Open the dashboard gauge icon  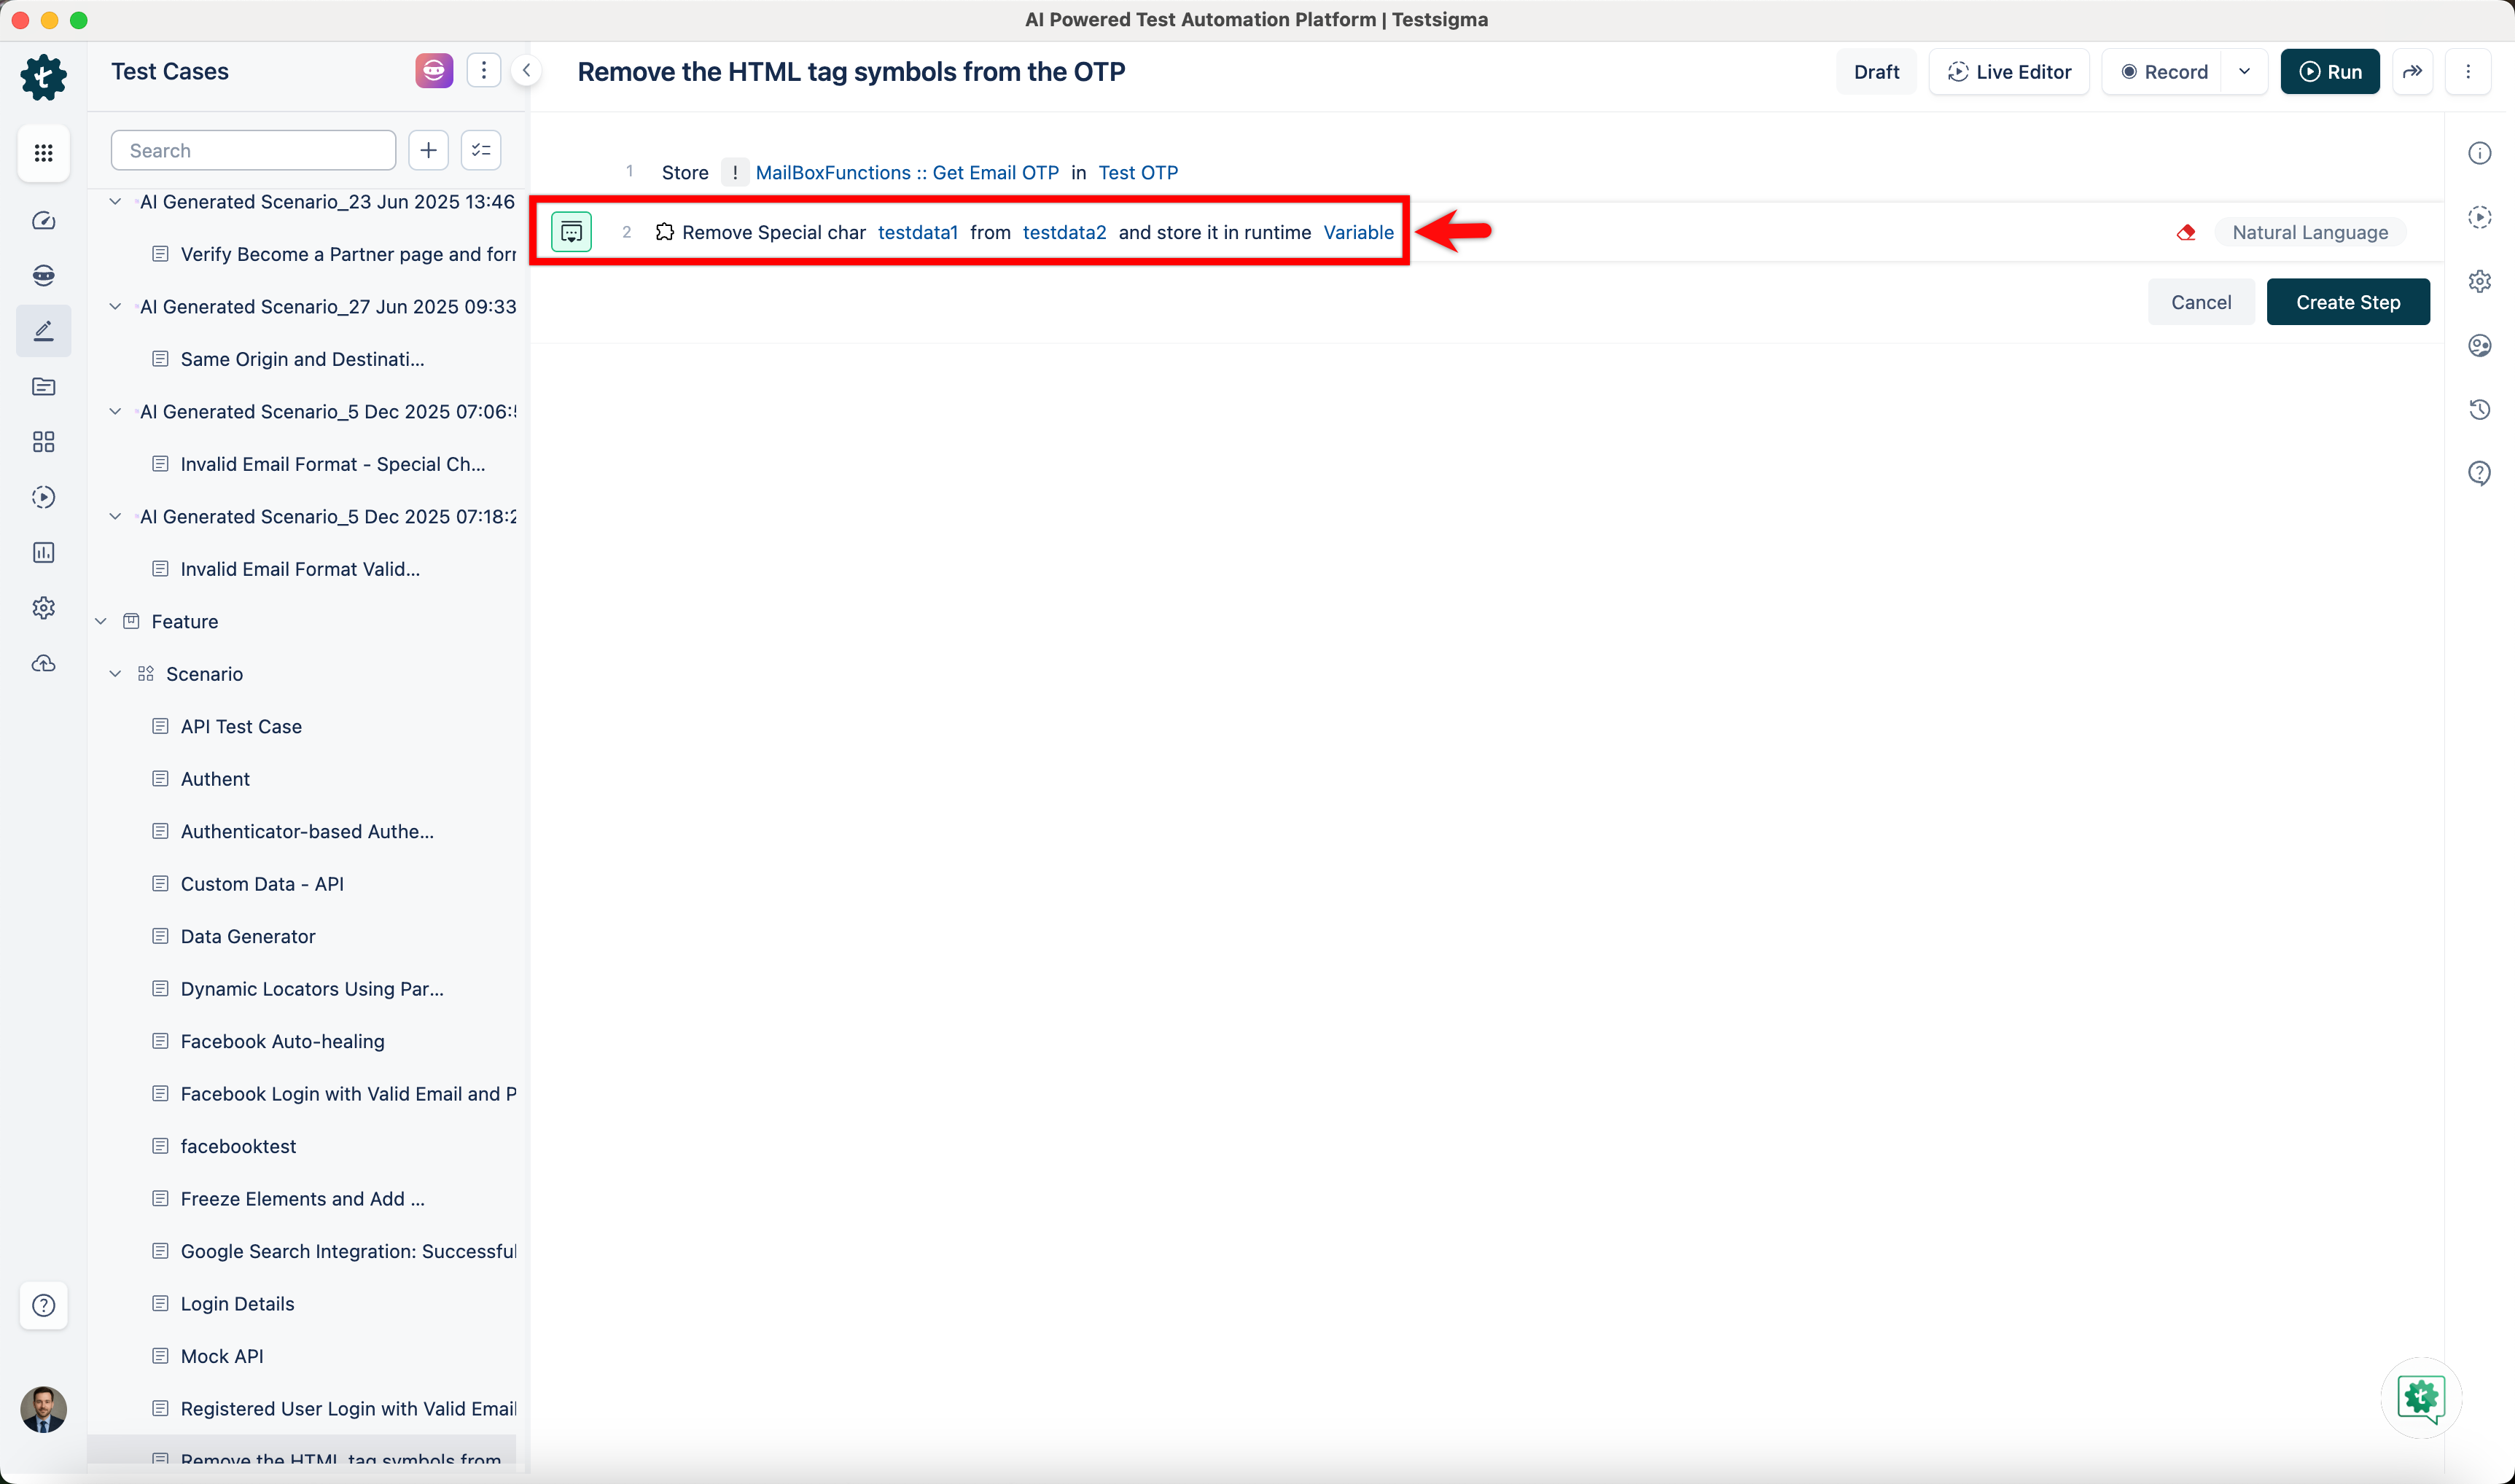coord(43,220)
